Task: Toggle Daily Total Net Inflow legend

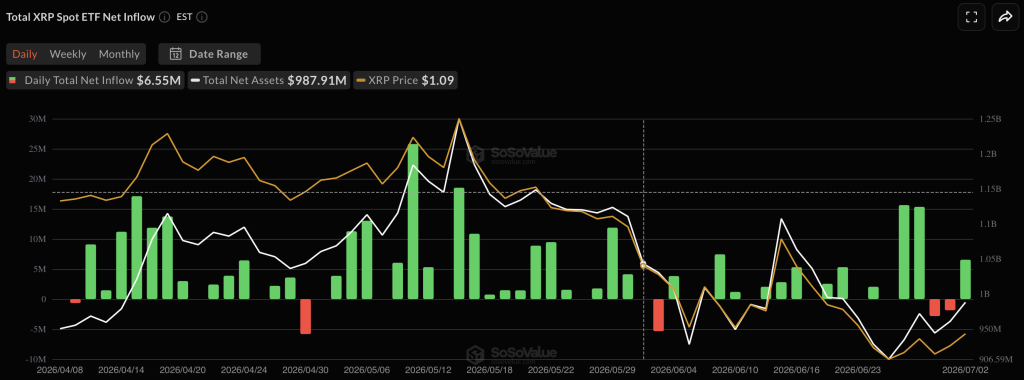Action: pos(95,81)
